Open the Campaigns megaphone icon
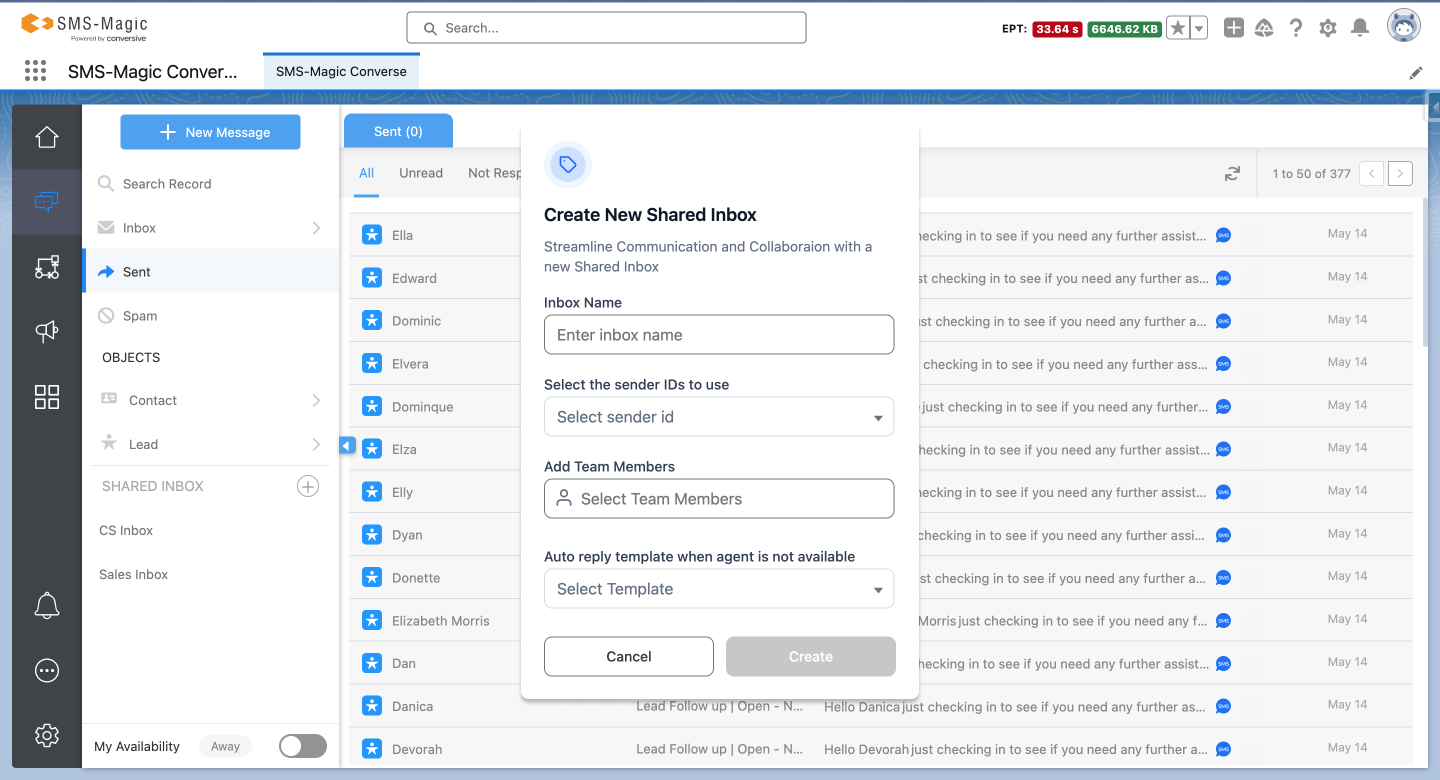The image size is (1440, 780). pyautogui.click(x=47, y=331)
